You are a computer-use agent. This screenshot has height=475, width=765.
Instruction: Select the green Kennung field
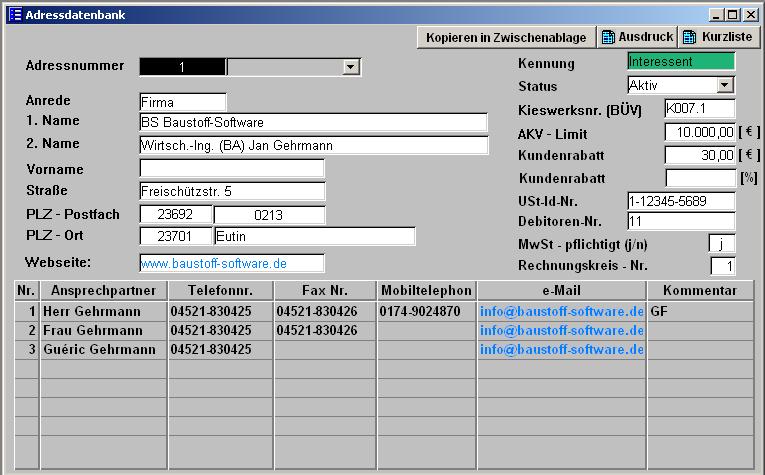(680, 62)
